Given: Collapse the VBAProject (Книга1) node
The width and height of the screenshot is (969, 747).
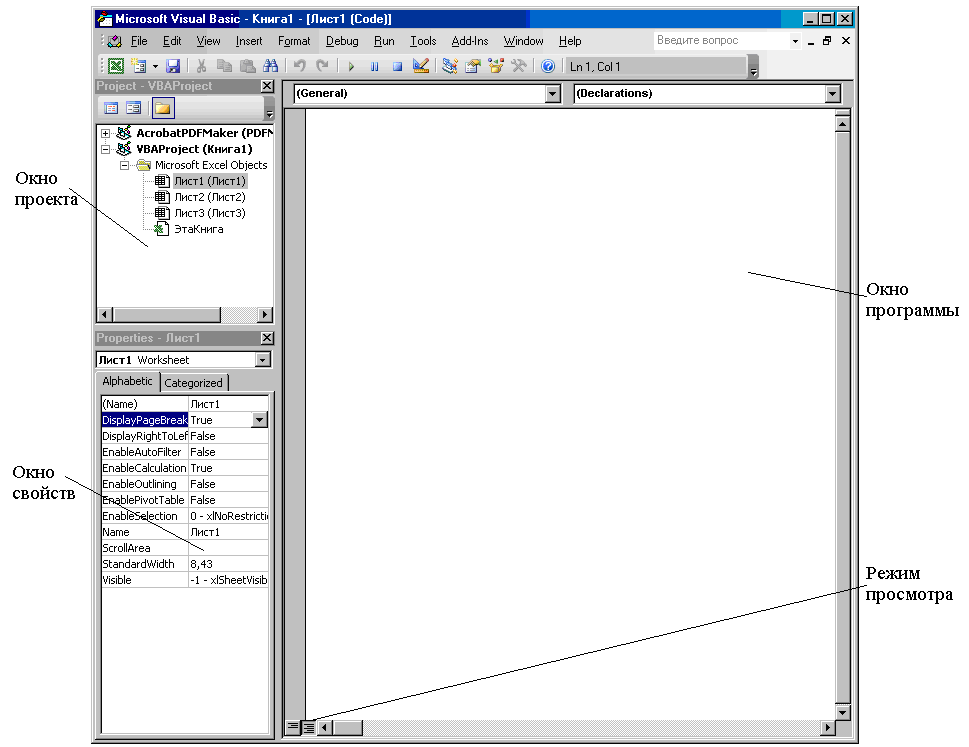Looking at the screenshot, I should (x=106, y=149).
